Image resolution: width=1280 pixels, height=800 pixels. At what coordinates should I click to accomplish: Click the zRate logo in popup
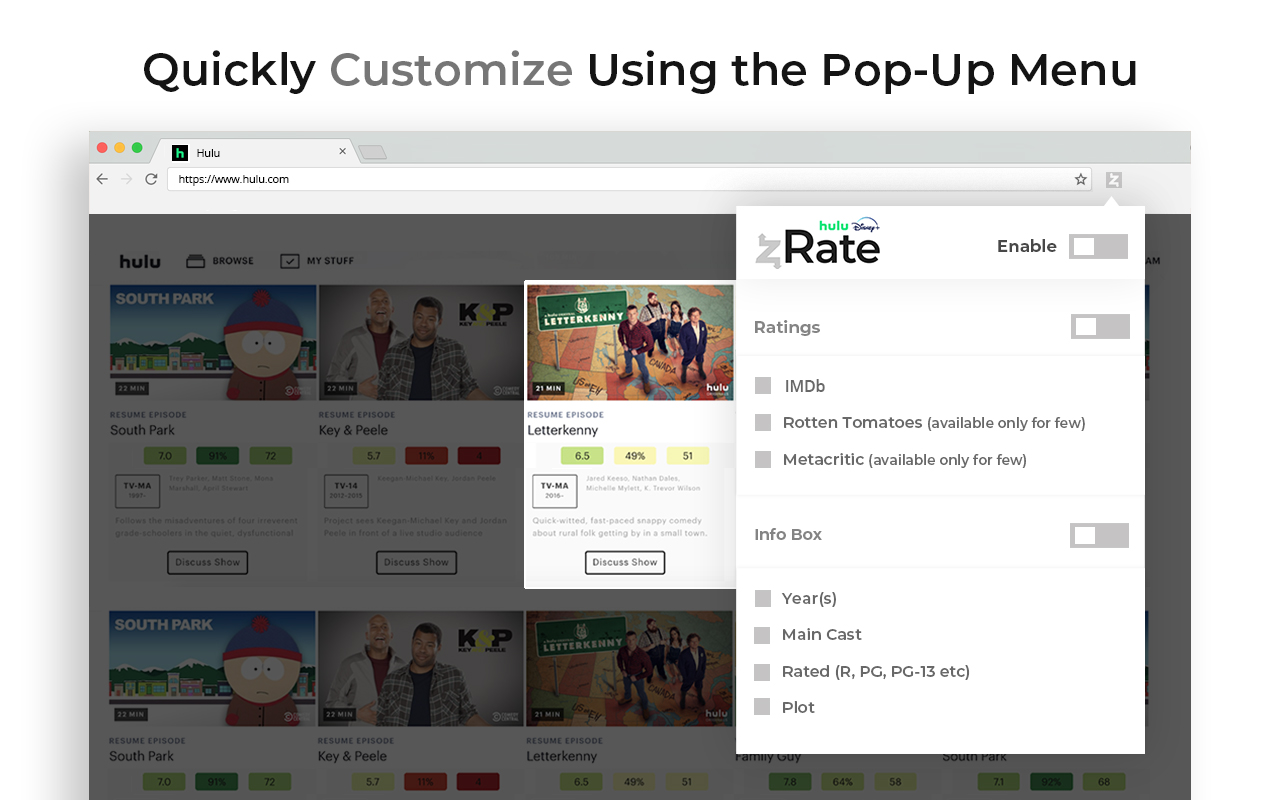coord(817,244)
